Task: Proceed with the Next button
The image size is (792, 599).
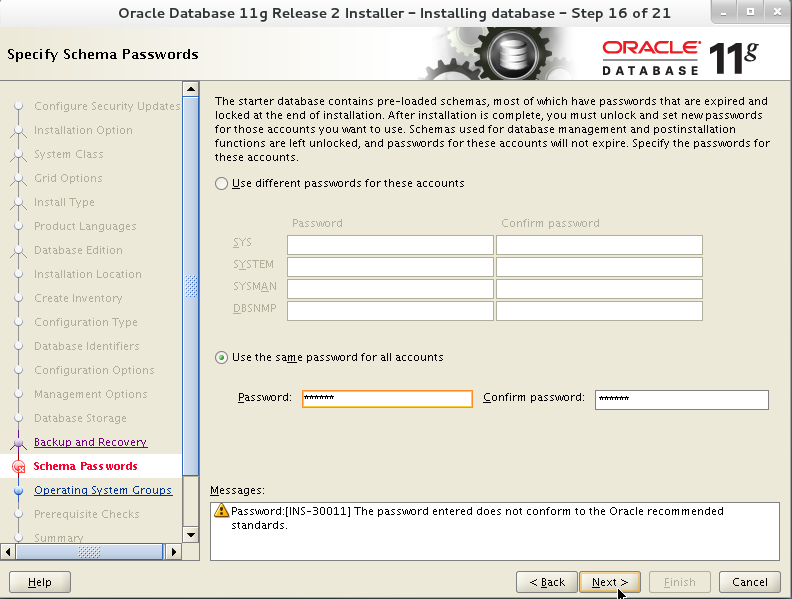Action: click(x=610, y=582)
